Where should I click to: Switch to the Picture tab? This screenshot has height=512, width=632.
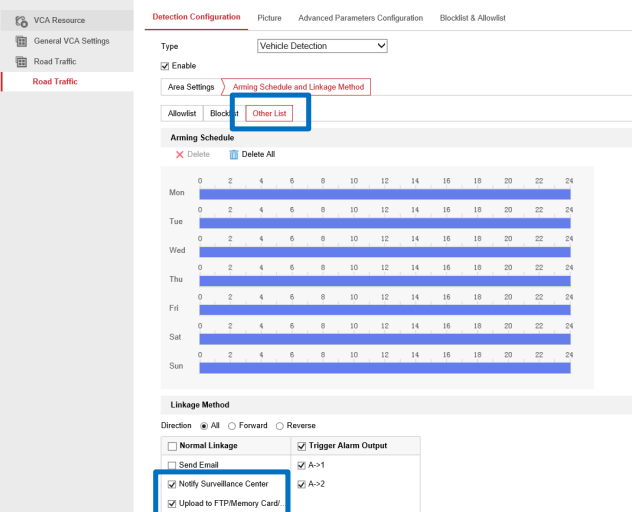pyautogui.click(x=269, y=18)
